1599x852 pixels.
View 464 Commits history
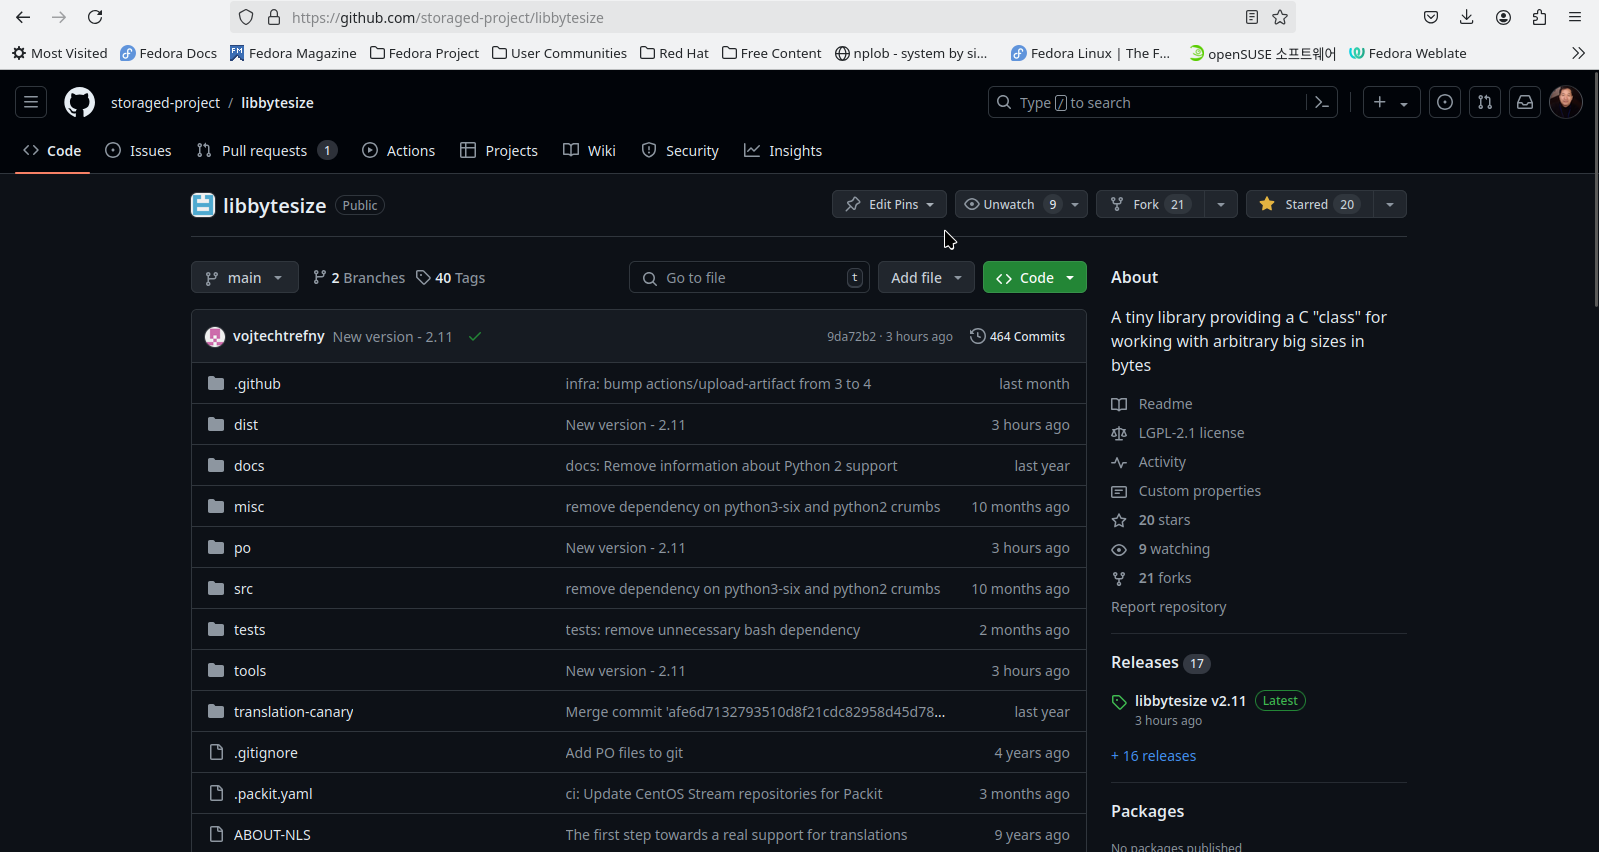[1017, 337]
